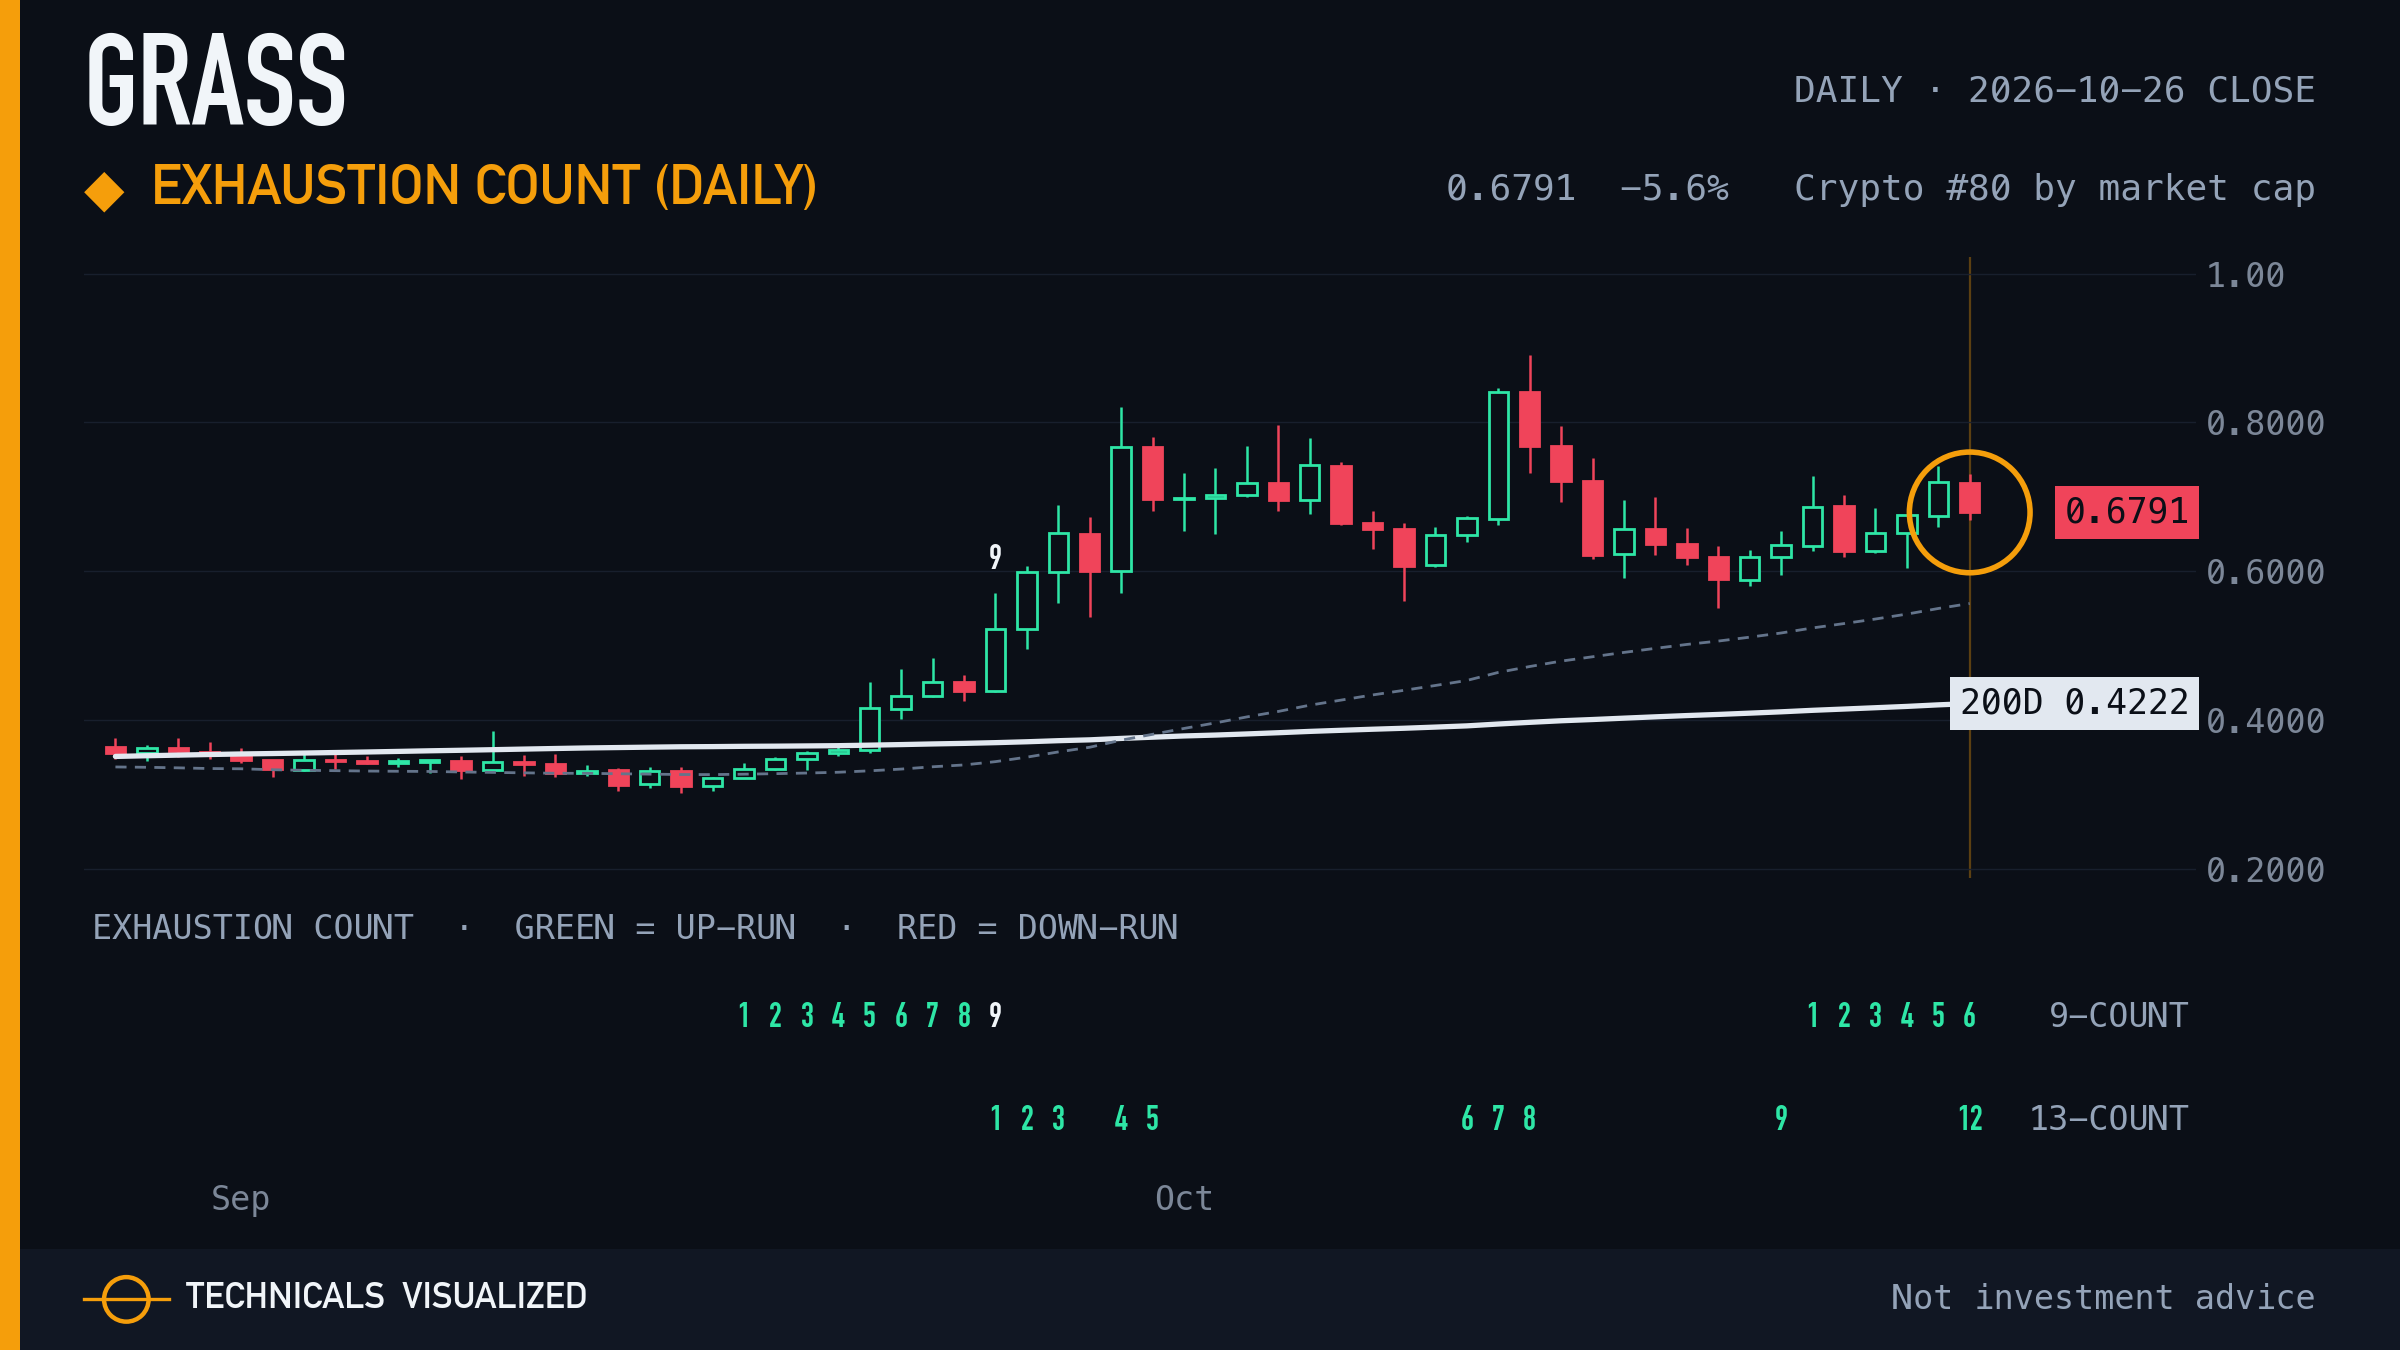This screenshot has height=1350, width=2400.
Task: Click the white 9 marker above the candles
Action: point(995,557)
